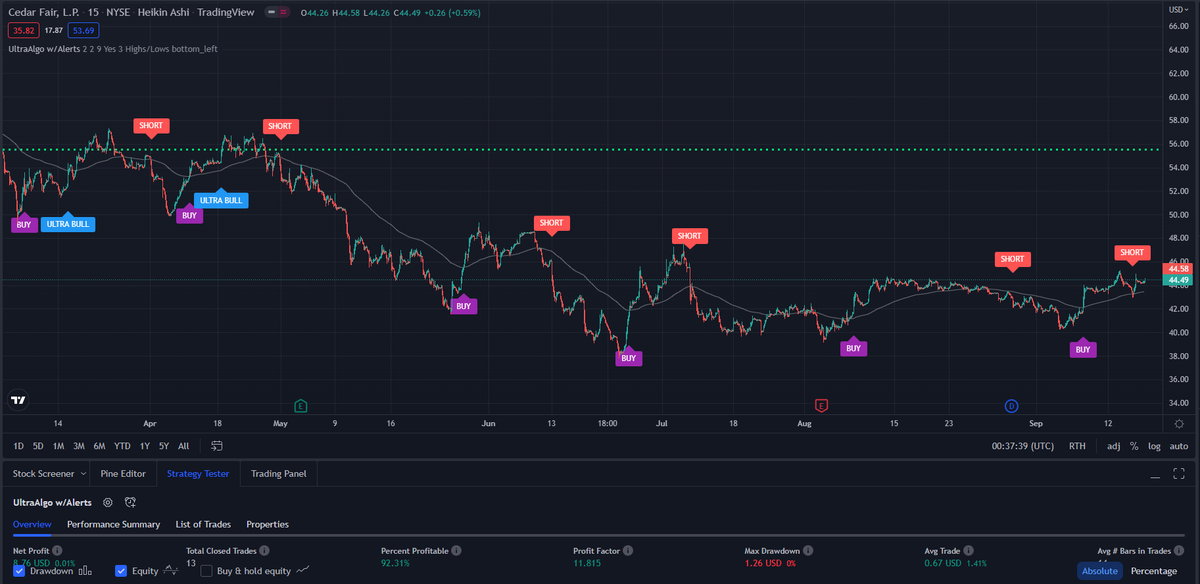Show Total Closed Trades info icon
1200x584 pixels.
tap(264, 550)
